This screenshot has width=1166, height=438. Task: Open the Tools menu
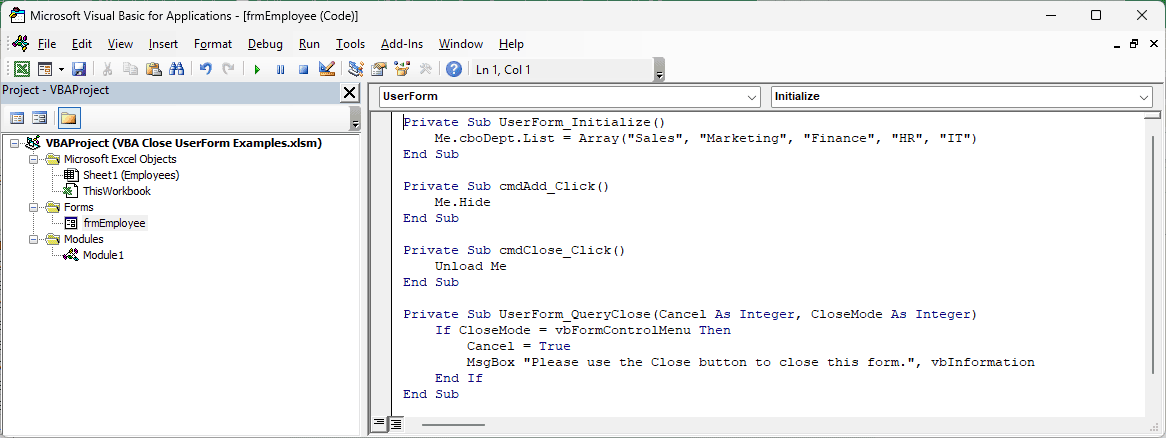(x=350, y=44)
